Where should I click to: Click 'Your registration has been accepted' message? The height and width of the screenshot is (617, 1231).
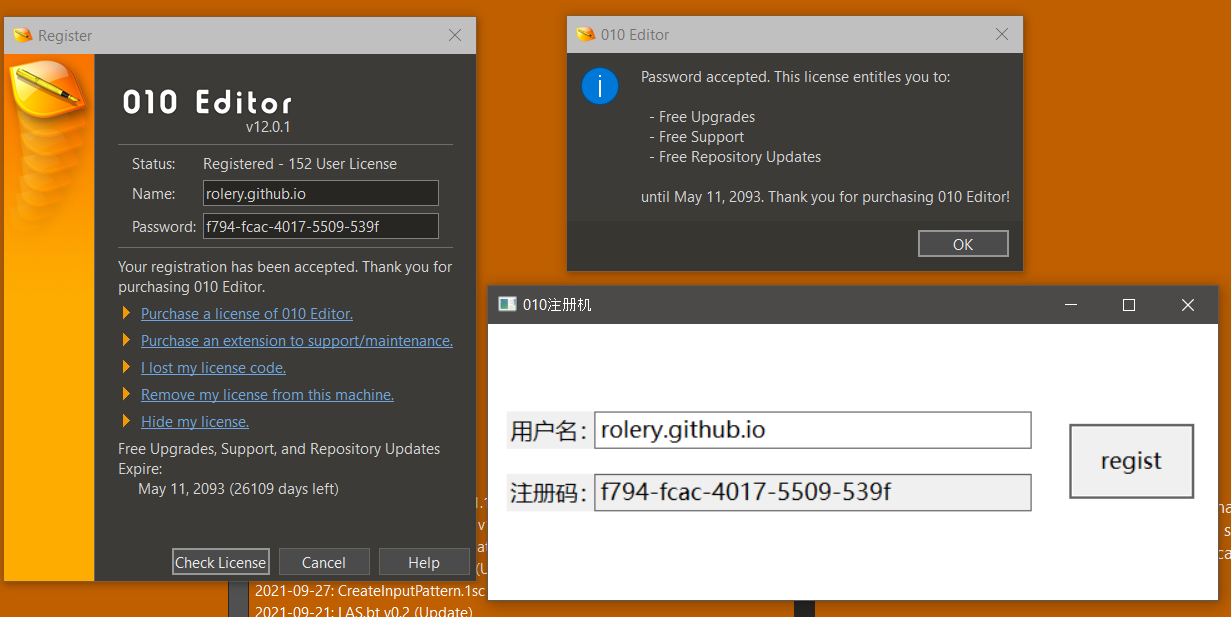[285, 277]
